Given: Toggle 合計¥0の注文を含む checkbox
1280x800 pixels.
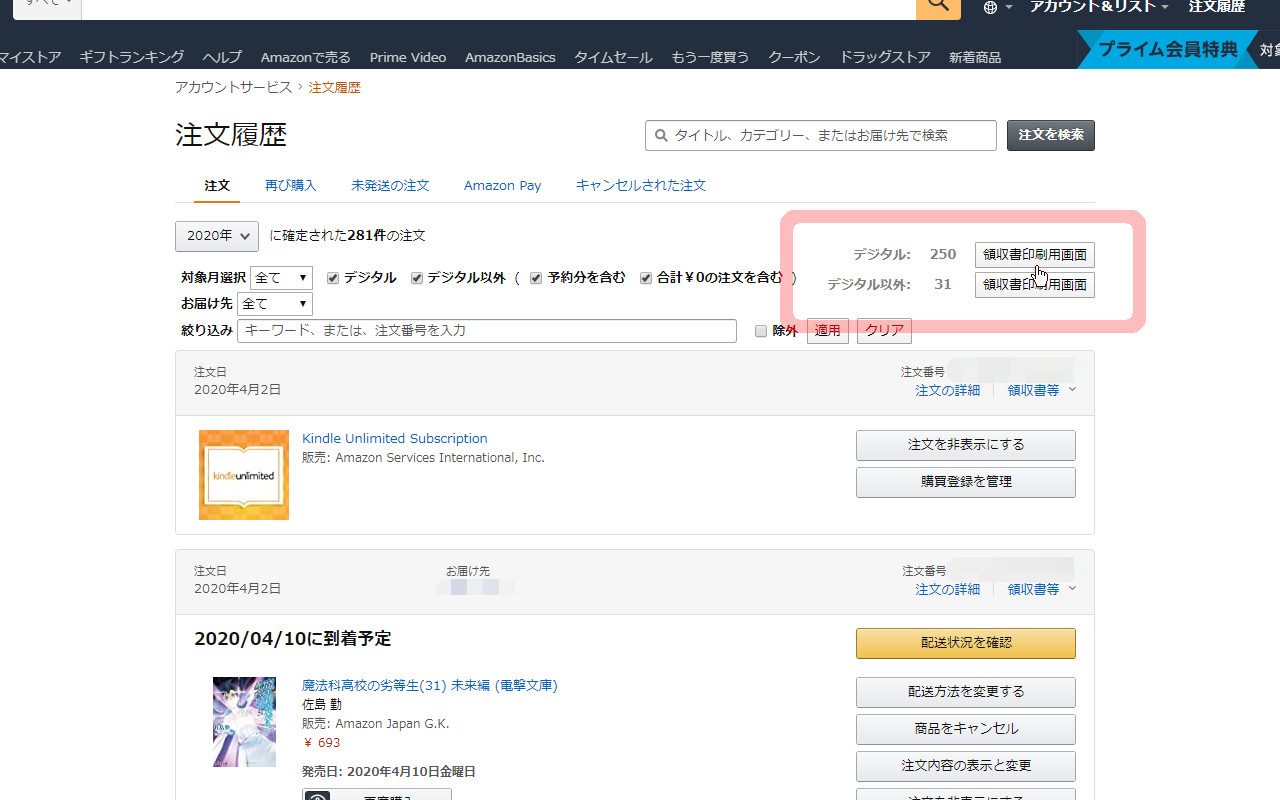Looking at the screenshot, I should pyautogui.click(x=646, y=278).
